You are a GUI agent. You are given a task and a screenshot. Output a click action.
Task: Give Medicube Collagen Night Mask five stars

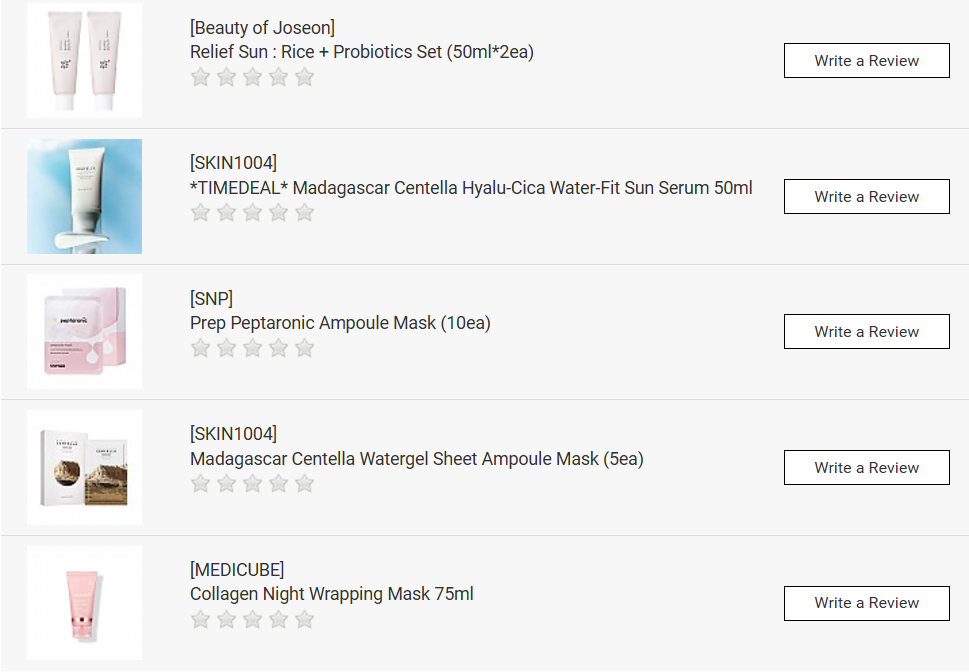(x=305, y=620)
